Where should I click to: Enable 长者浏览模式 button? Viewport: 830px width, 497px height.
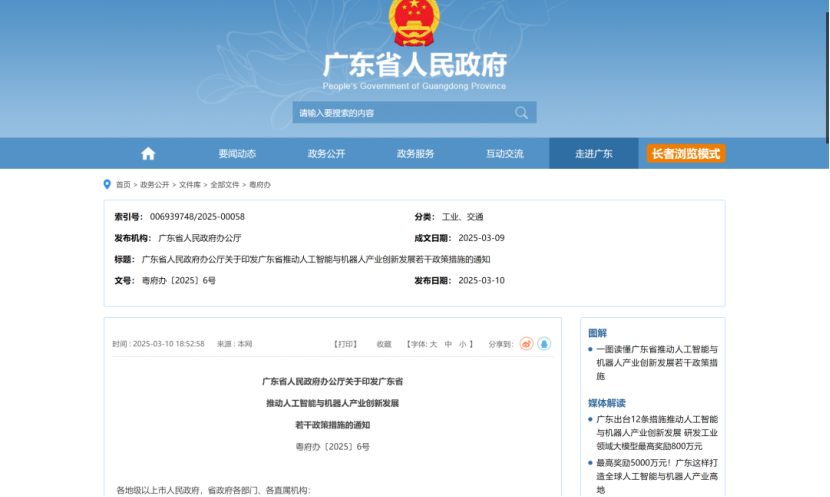pos(686,153)
